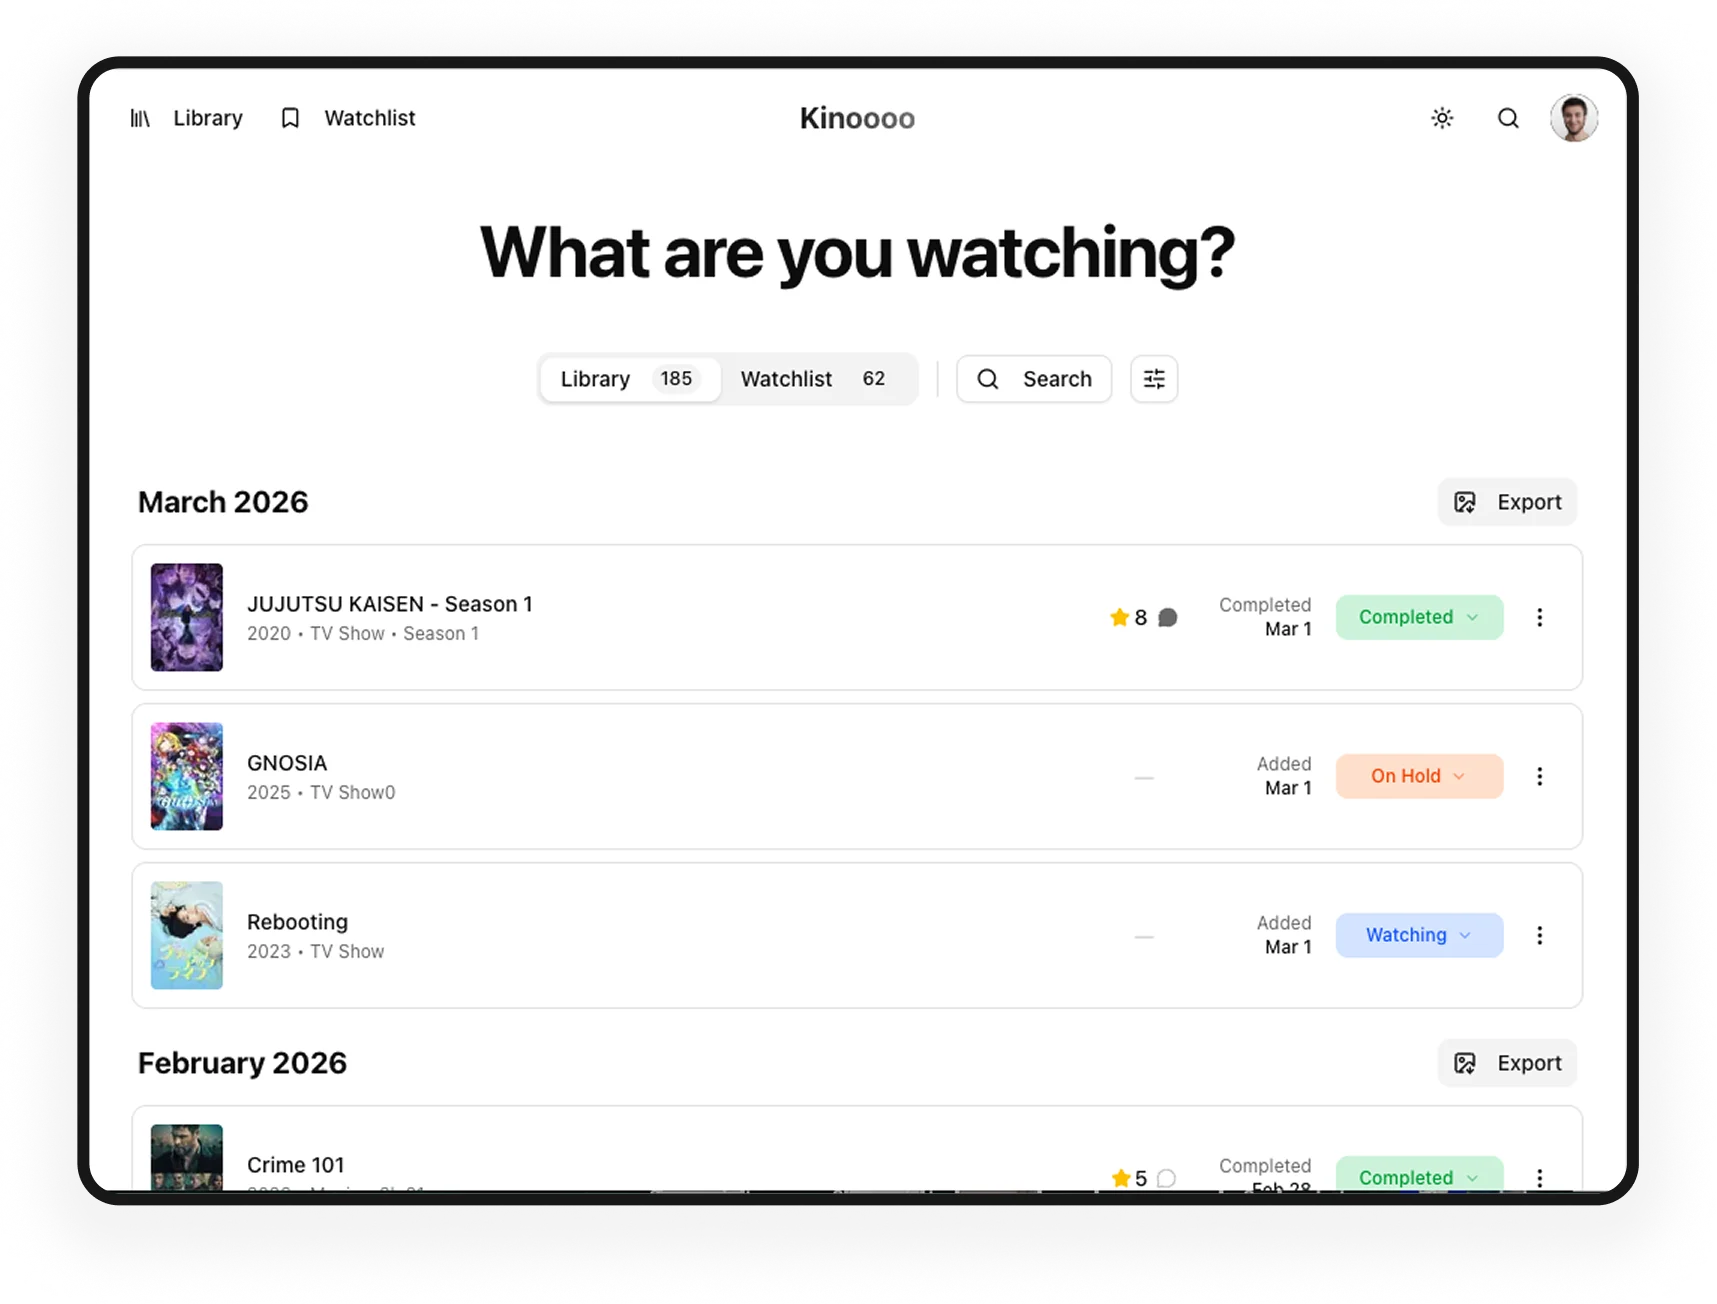Open the three-dot menu for Rebooting
Screen dimensions: 1717x1304
pos(1540,935)
